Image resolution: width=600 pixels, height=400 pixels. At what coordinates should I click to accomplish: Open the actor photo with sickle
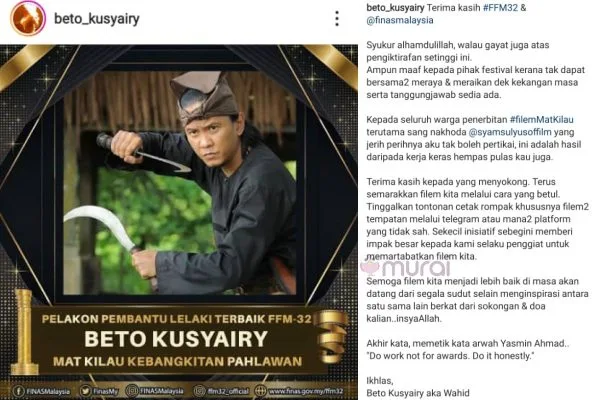[x=180, y=183]
